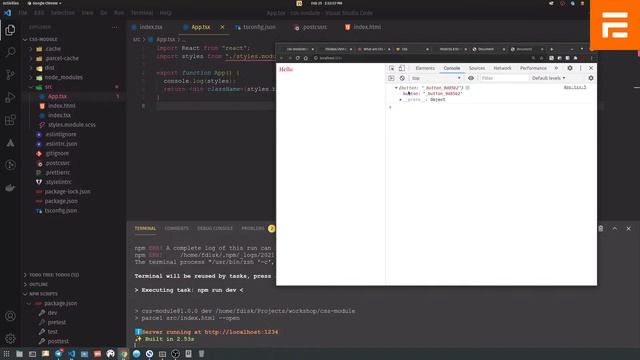Click the App.tsx:3 source link
The image size is (640, 360).
tap(575, 87)
